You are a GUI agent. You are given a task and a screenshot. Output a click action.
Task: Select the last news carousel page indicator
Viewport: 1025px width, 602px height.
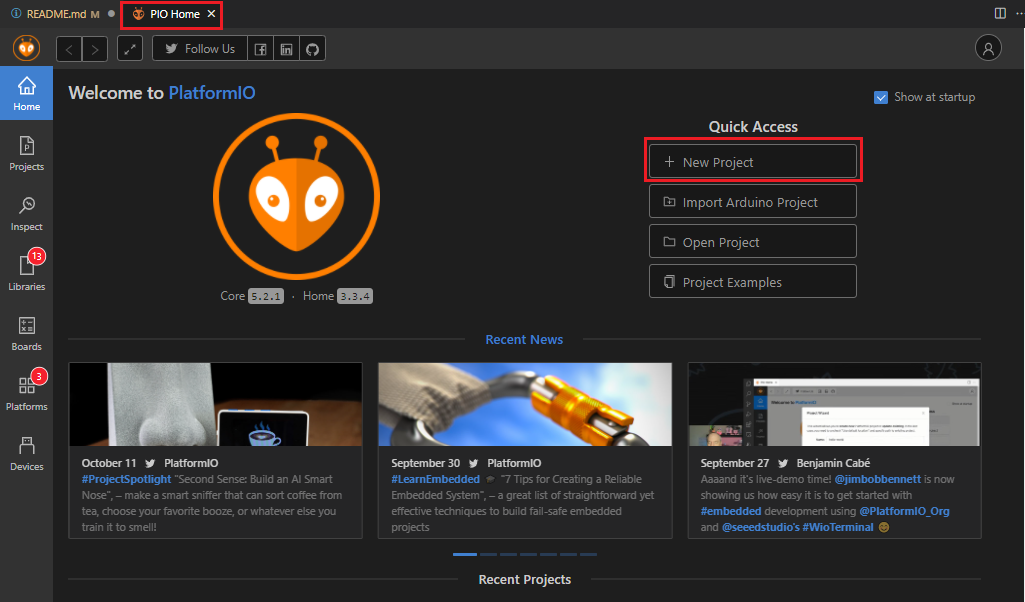[x=588, y=554]
